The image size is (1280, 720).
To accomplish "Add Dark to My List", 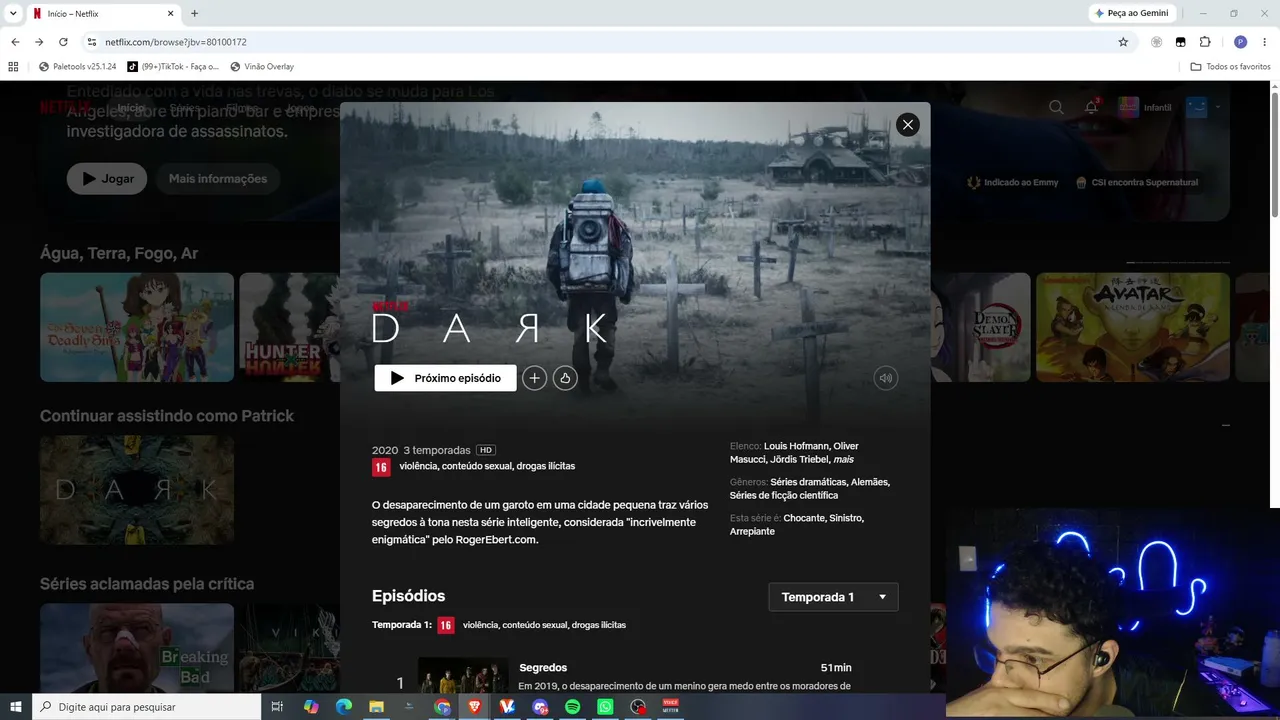I will [534, 378].
